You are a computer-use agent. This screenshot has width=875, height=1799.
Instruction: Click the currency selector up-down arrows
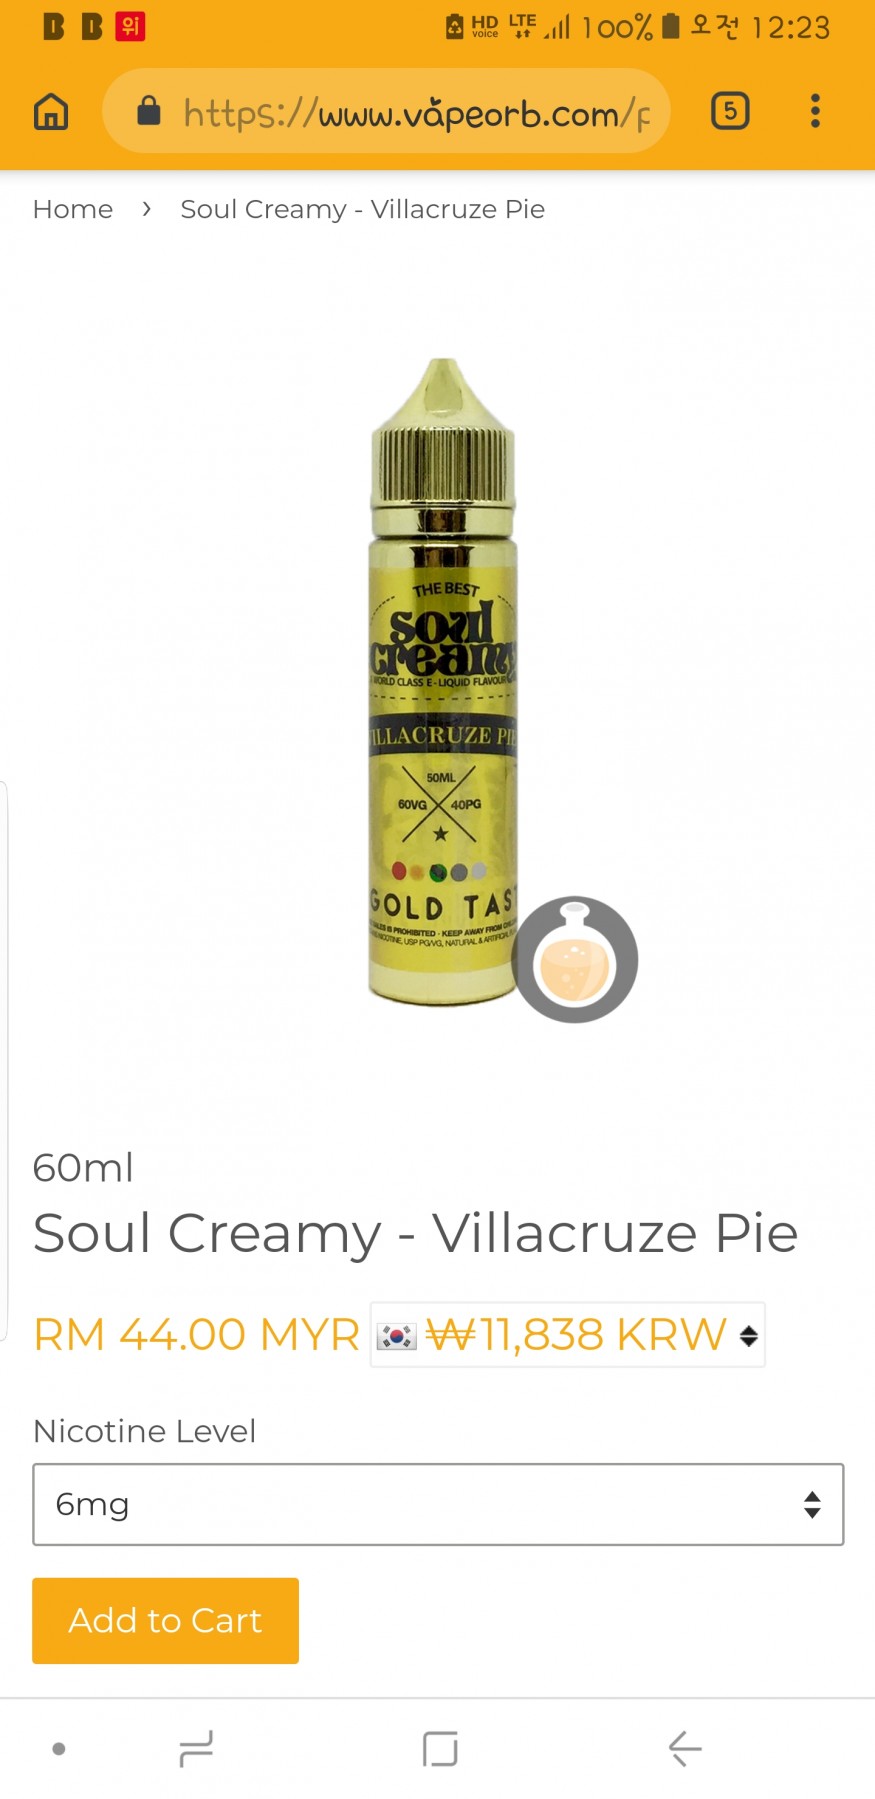748,1335
